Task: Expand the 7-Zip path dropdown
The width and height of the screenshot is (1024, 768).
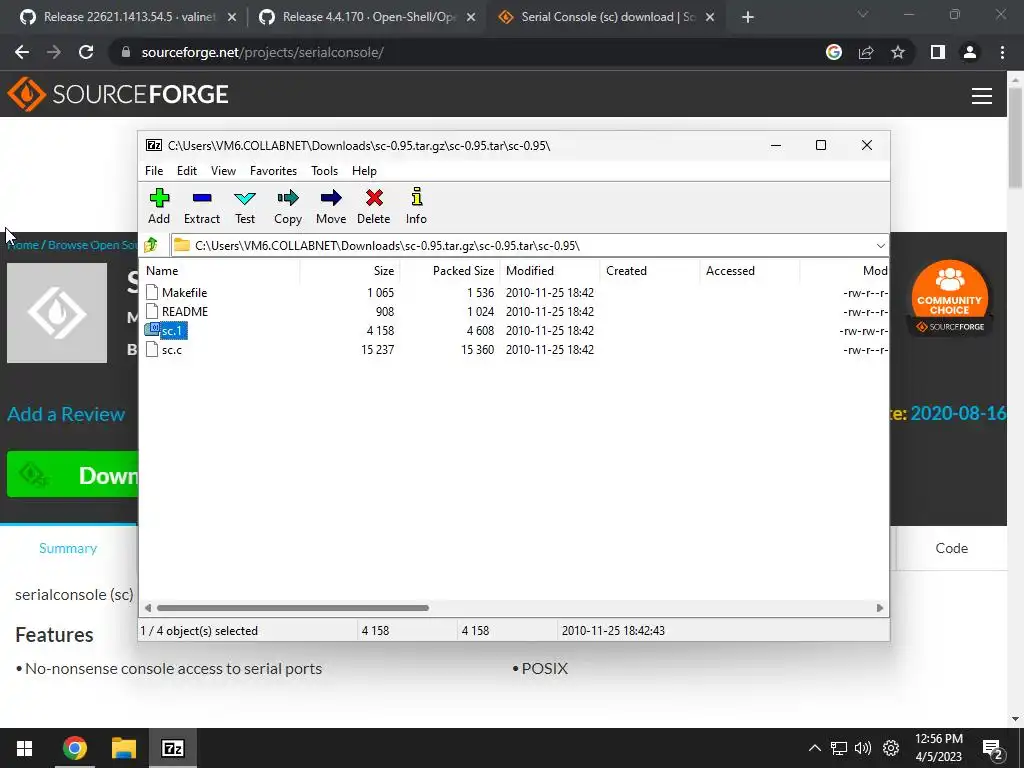Action: [x=880, y=246]
